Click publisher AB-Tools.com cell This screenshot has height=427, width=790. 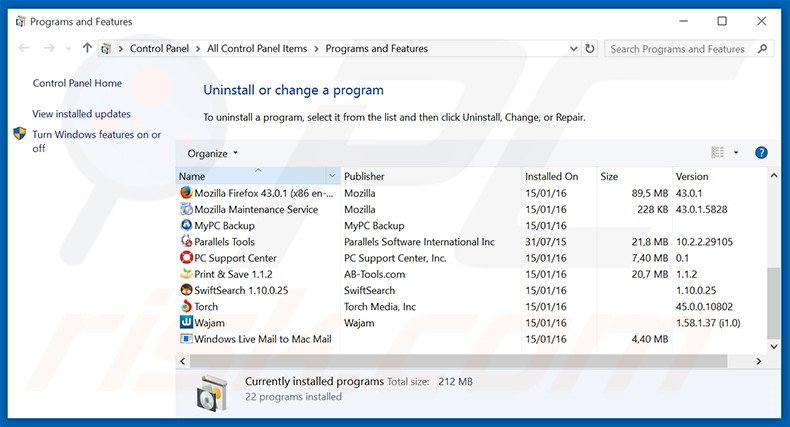click(374, 274)
